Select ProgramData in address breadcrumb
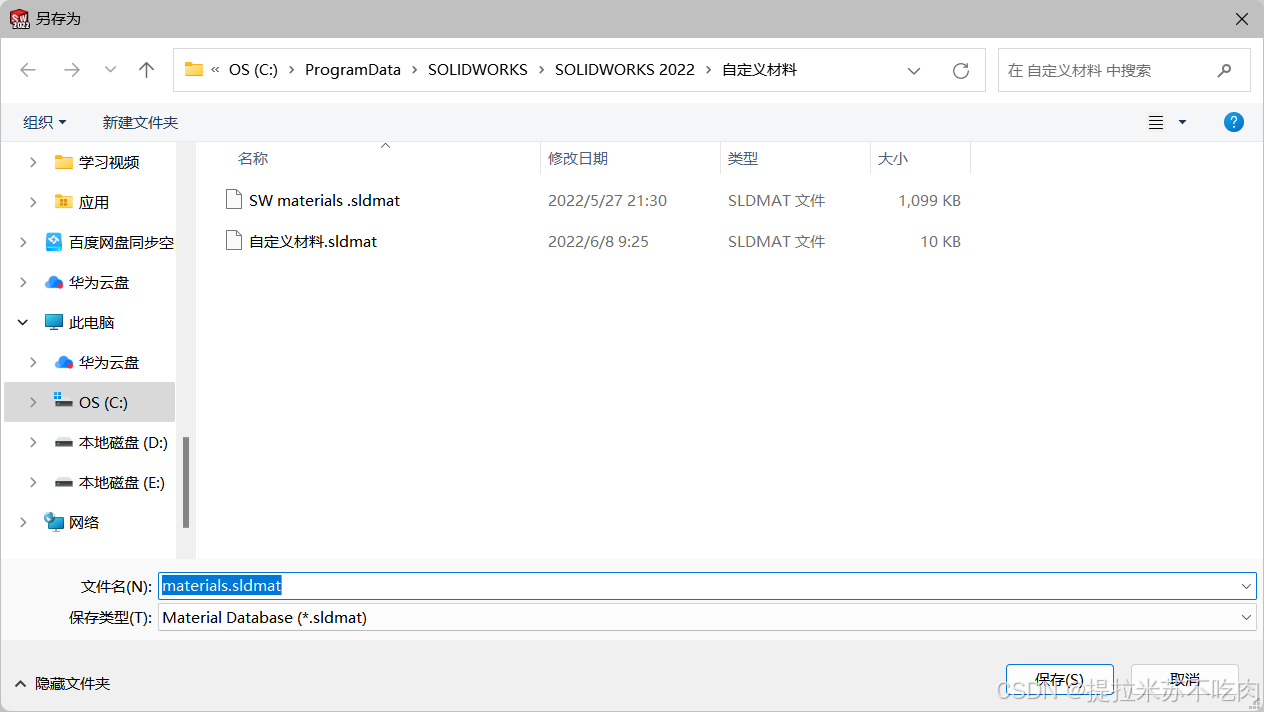The image size is (1264, 712). (x=353, y=70)
